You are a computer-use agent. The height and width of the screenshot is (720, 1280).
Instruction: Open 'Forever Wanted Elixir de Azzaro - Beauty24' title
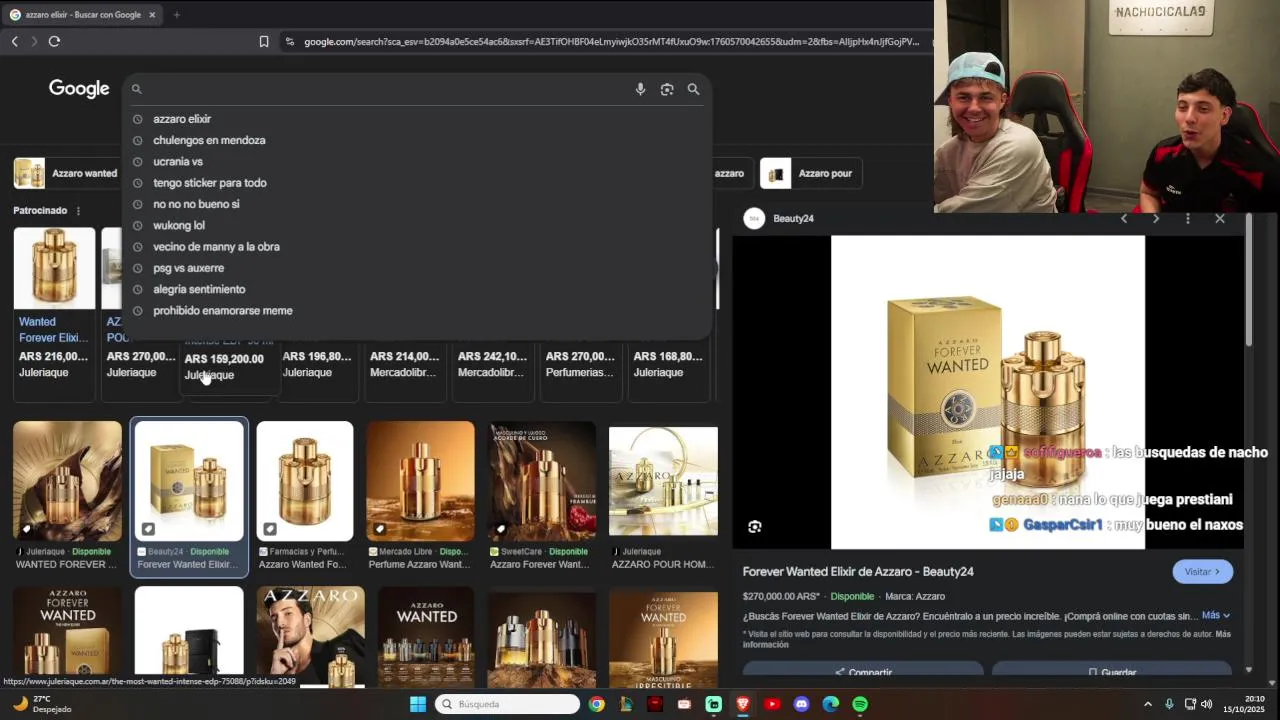click(858, 572)
